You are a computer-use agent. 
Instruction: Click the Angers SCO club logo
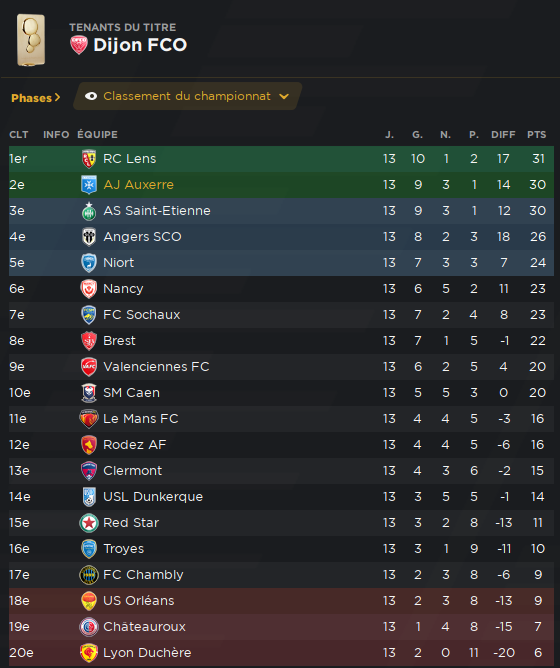89,237
